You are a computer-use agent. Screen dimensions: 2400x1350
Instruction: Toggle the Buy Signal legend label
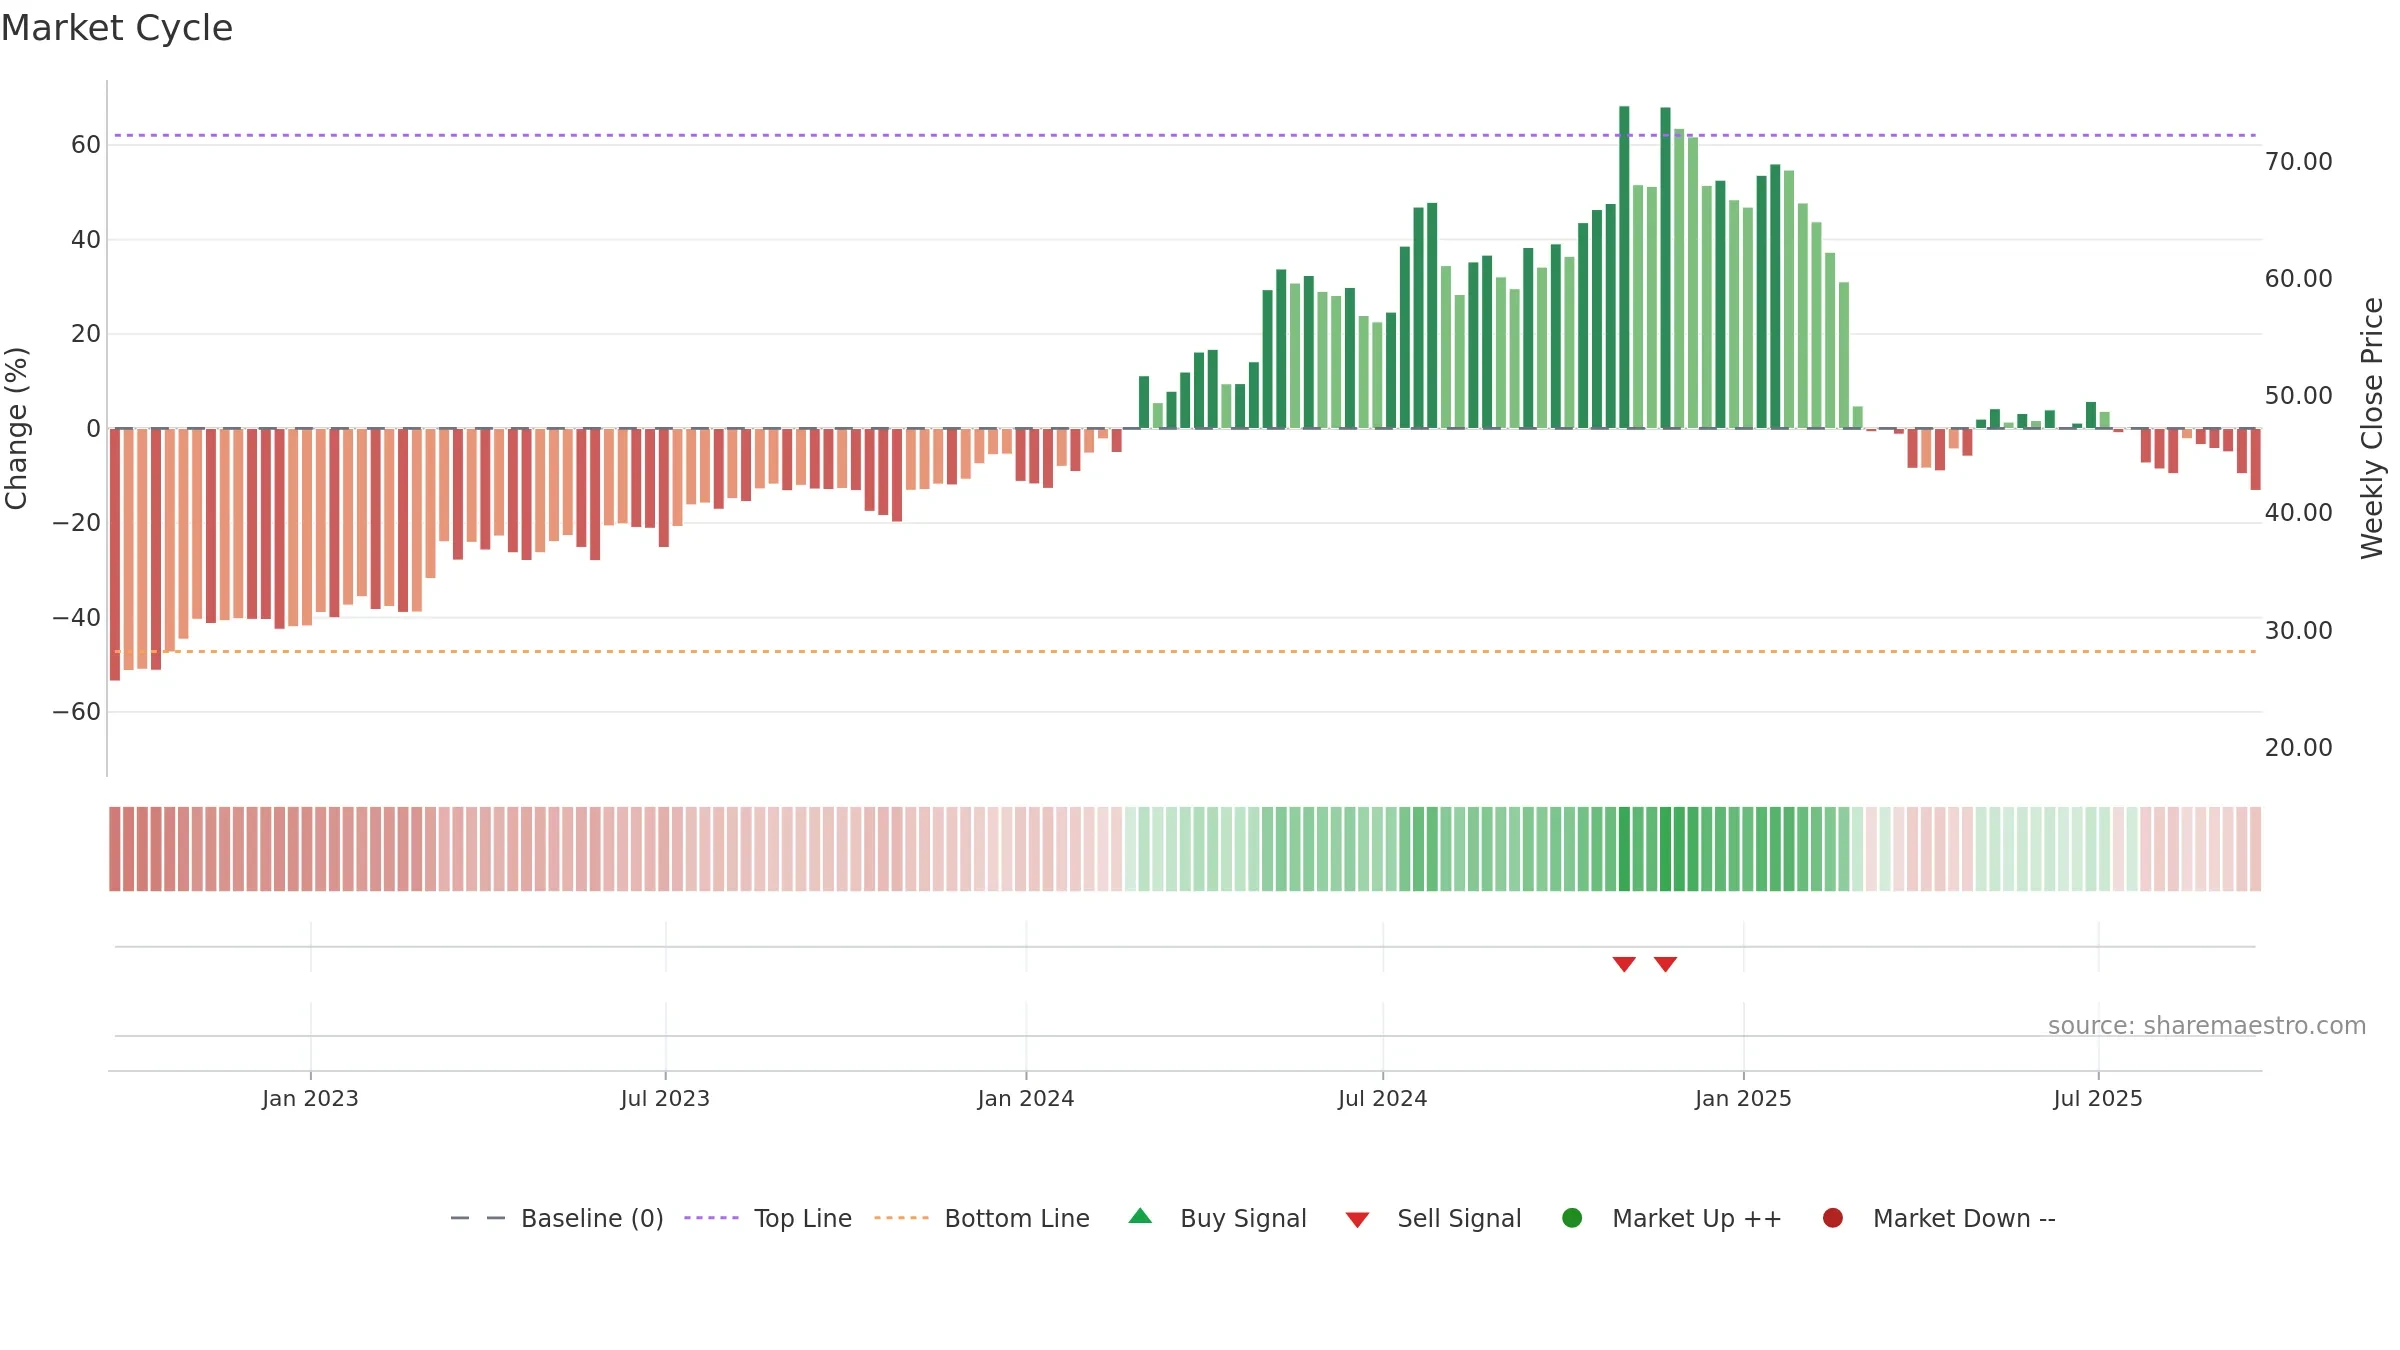tap(1243, 1218)
